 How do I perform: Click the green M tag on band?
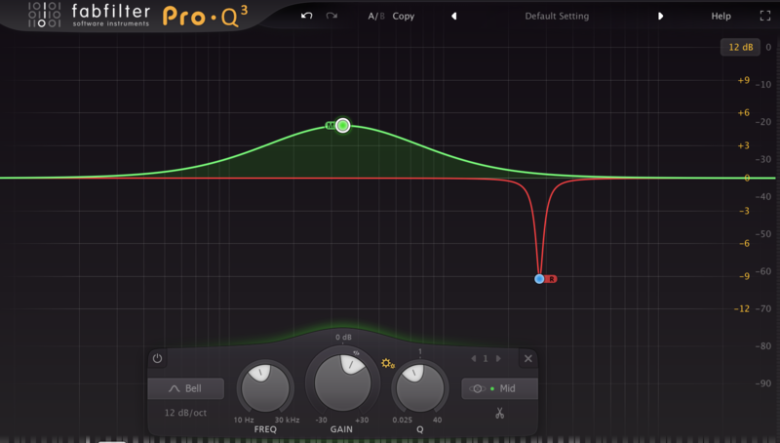click(330, 125)
